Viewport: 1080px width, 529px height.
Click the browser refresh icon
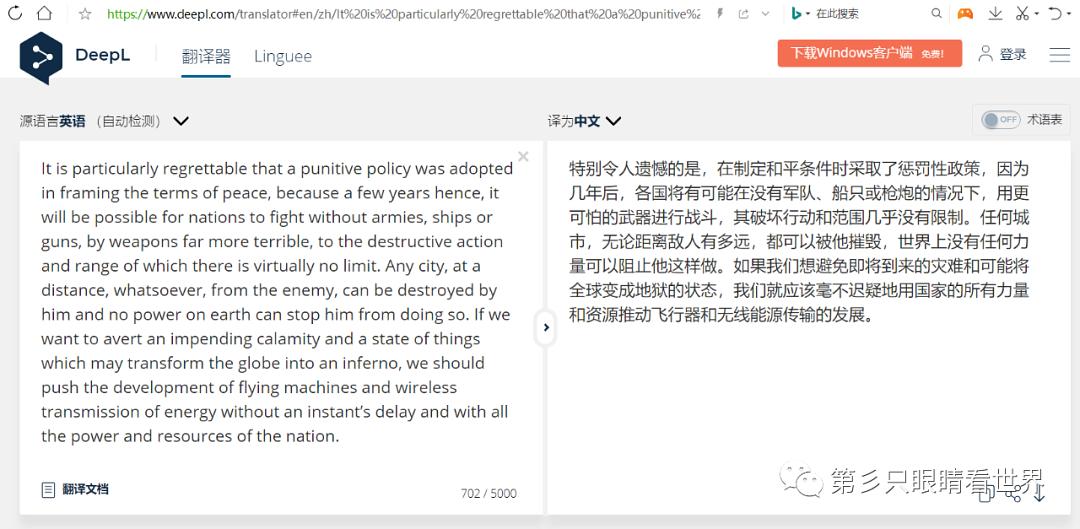(x=15, y=14)
